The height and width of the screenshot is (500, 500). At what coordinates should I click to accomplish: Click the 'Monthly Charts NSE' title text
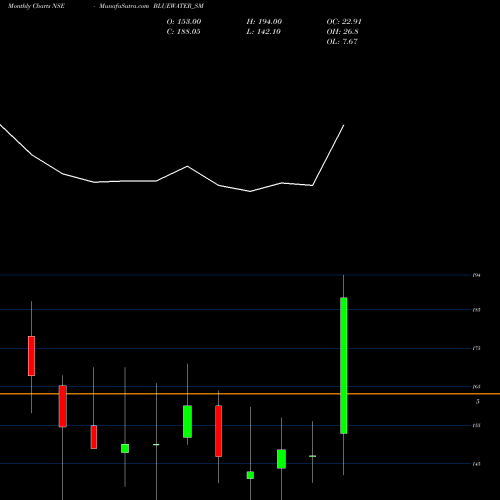click(36, 6)
